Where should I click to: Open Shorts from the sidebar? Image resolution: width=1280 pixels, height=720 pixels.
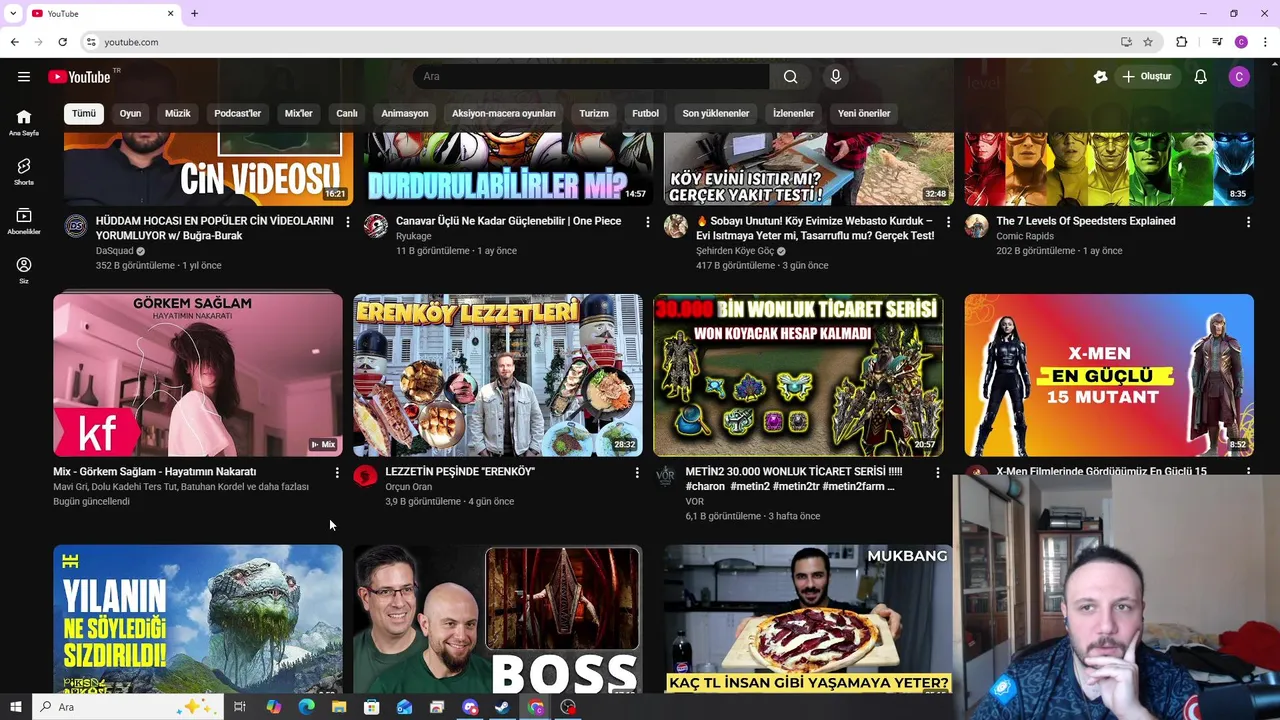pos(24,171)
